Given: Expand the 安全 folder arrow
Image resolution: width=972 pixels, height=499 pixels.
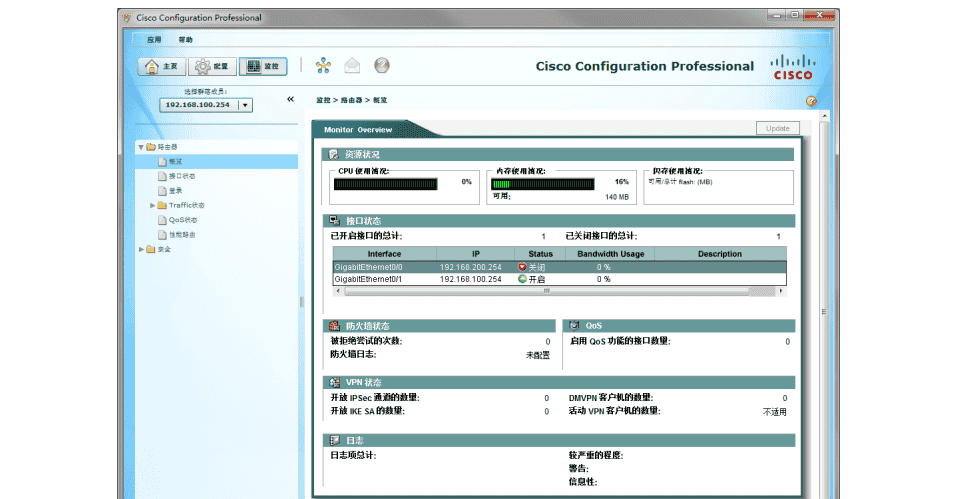Looking at the screenshot, I should [x=141, y=249].
